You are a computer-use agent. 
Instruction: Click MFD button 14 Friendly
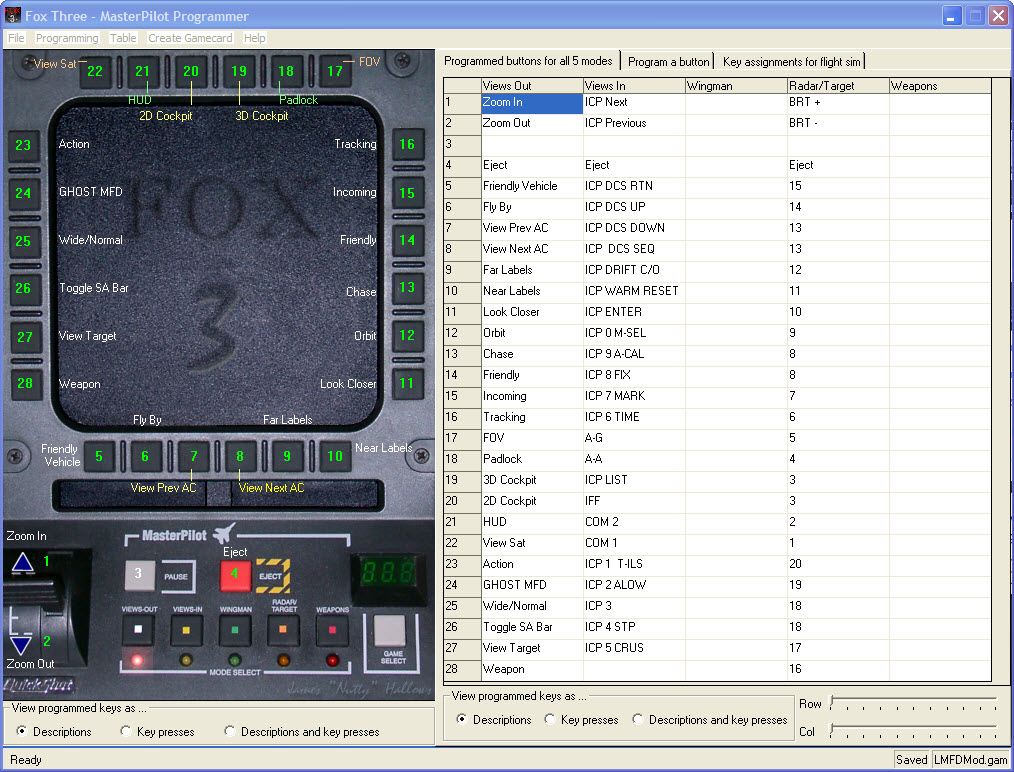(407, 240)
